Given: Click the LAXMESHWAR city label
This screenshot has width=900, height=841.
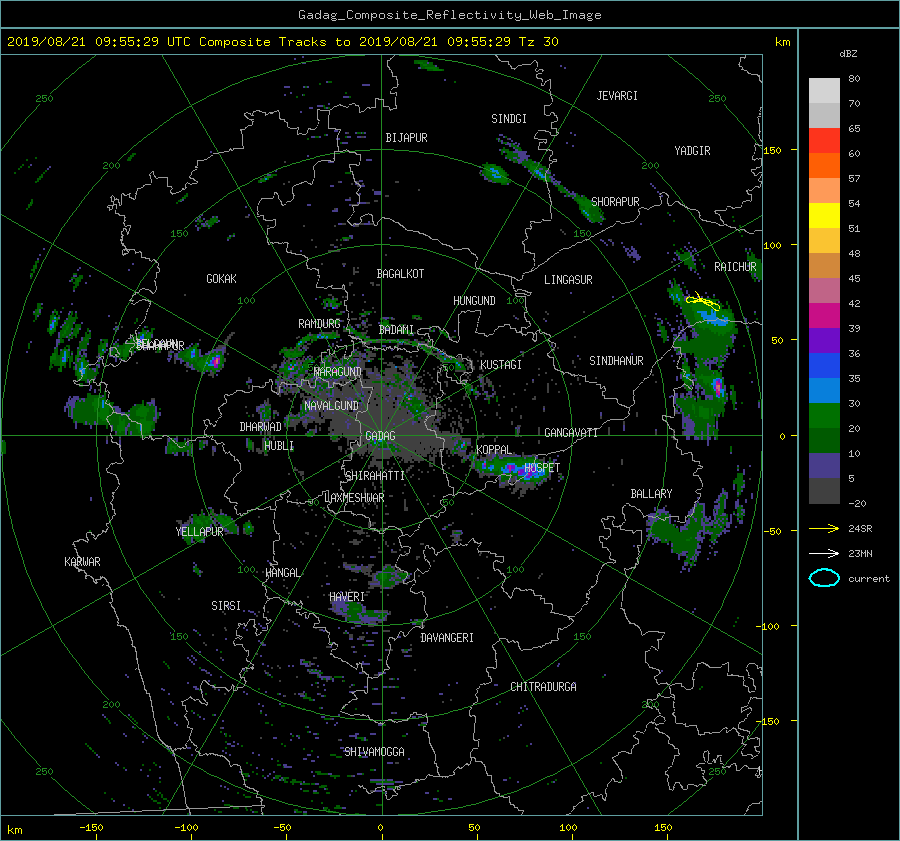Looking at the screenshot, I should tap(354, 498).
